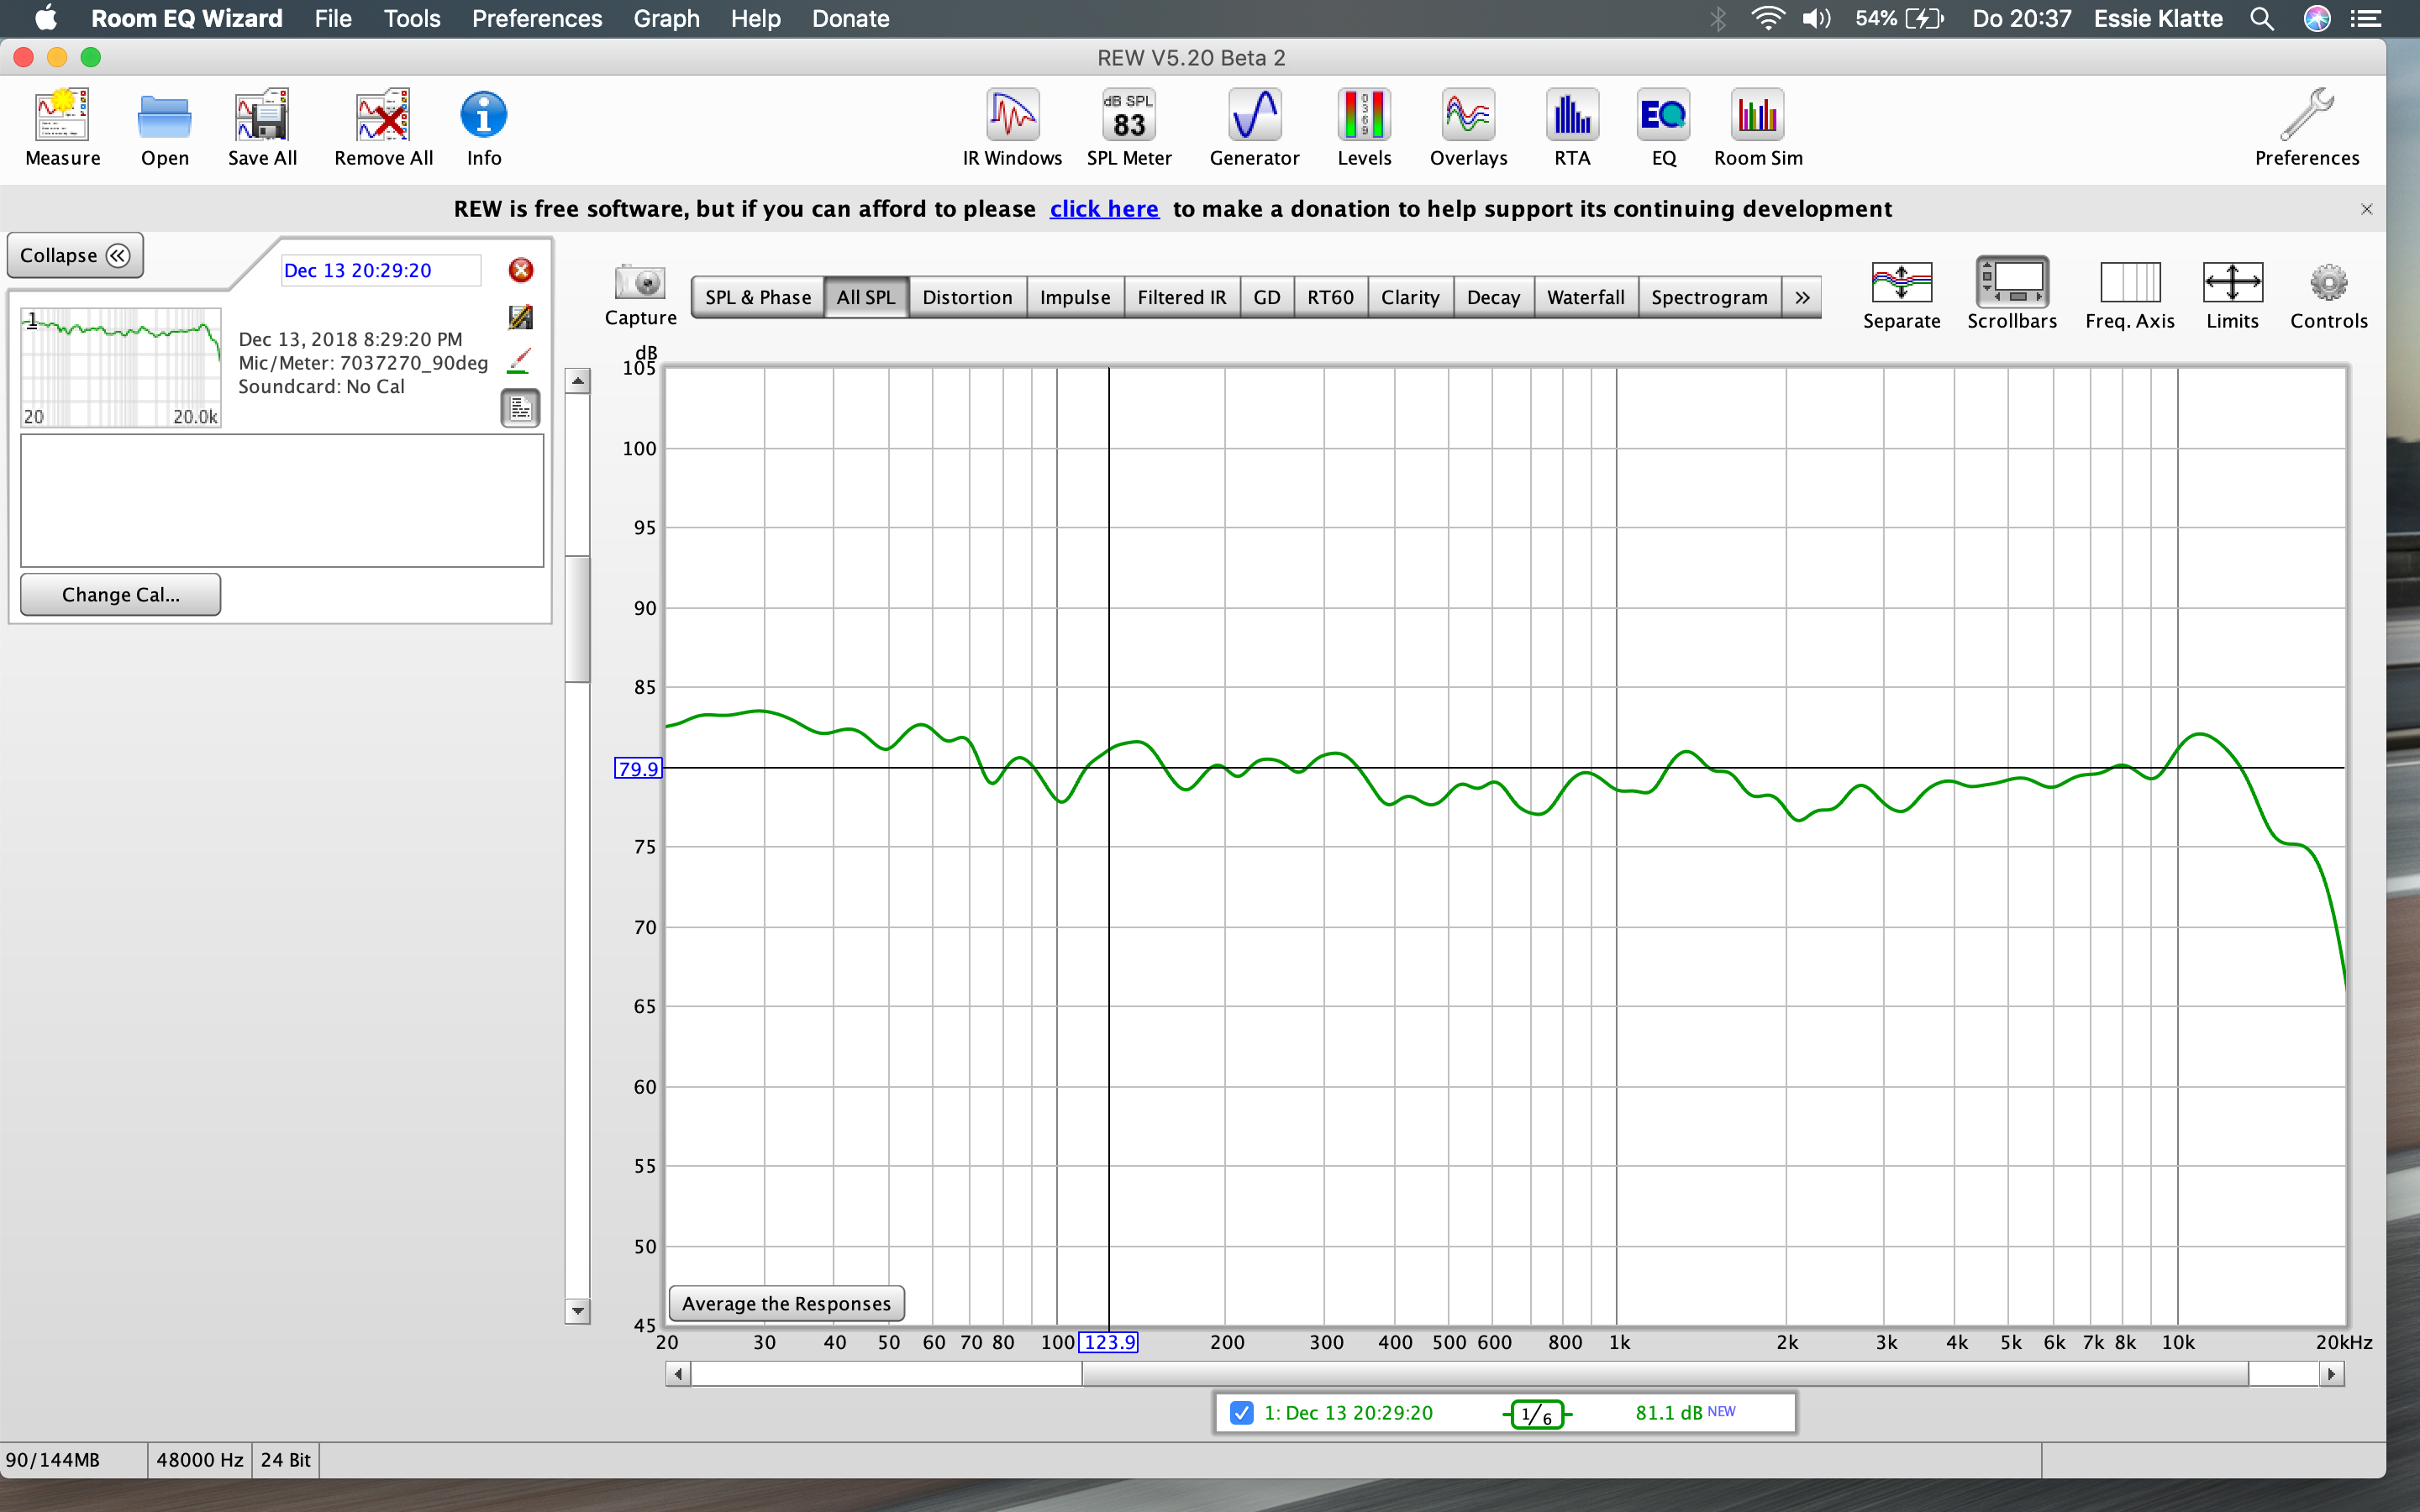Click the Measure toolbar icon
The height and width of the screenshot is (1512, 2420).
62,128
